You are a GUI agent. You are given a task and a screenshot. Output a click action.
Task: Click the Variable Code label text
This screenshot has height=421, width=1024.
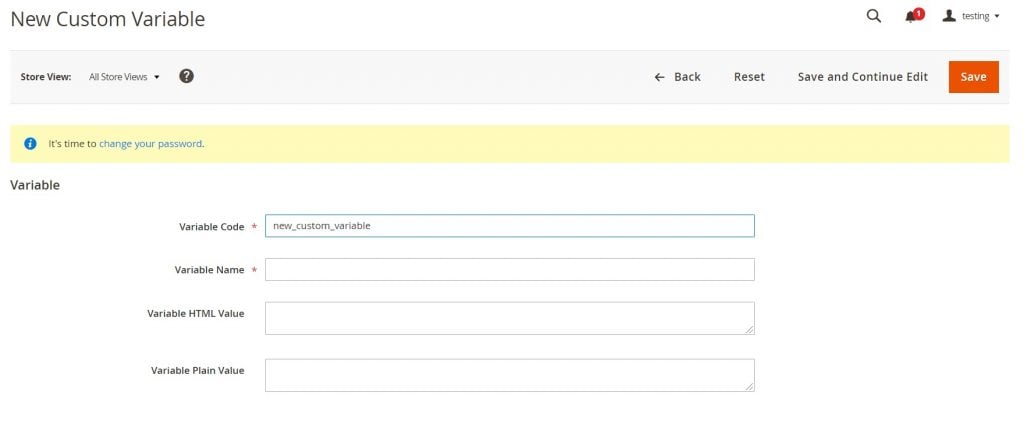tap(211, 227)
